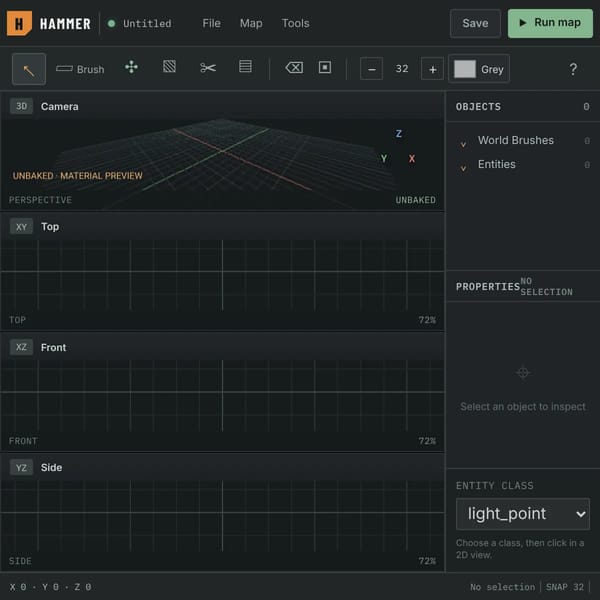600x600 pixels.
Task: Click the crosshair icon in Properties
Action: click(523, 372)
